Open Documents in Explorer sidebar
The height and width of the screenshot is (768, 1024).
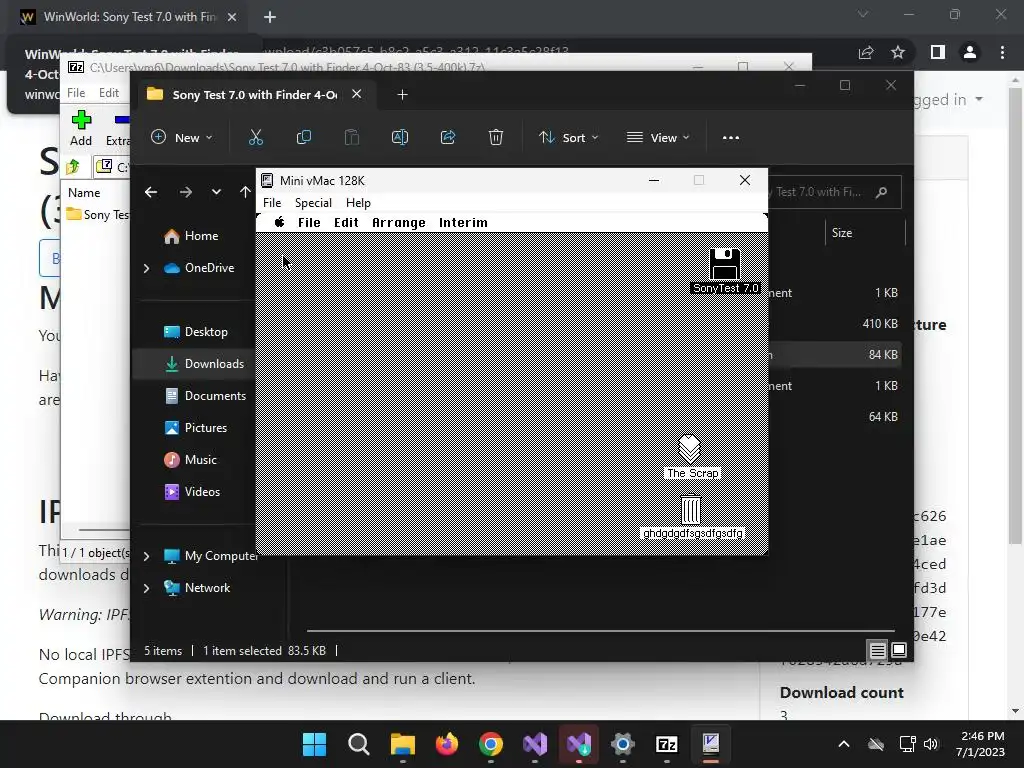206,396
